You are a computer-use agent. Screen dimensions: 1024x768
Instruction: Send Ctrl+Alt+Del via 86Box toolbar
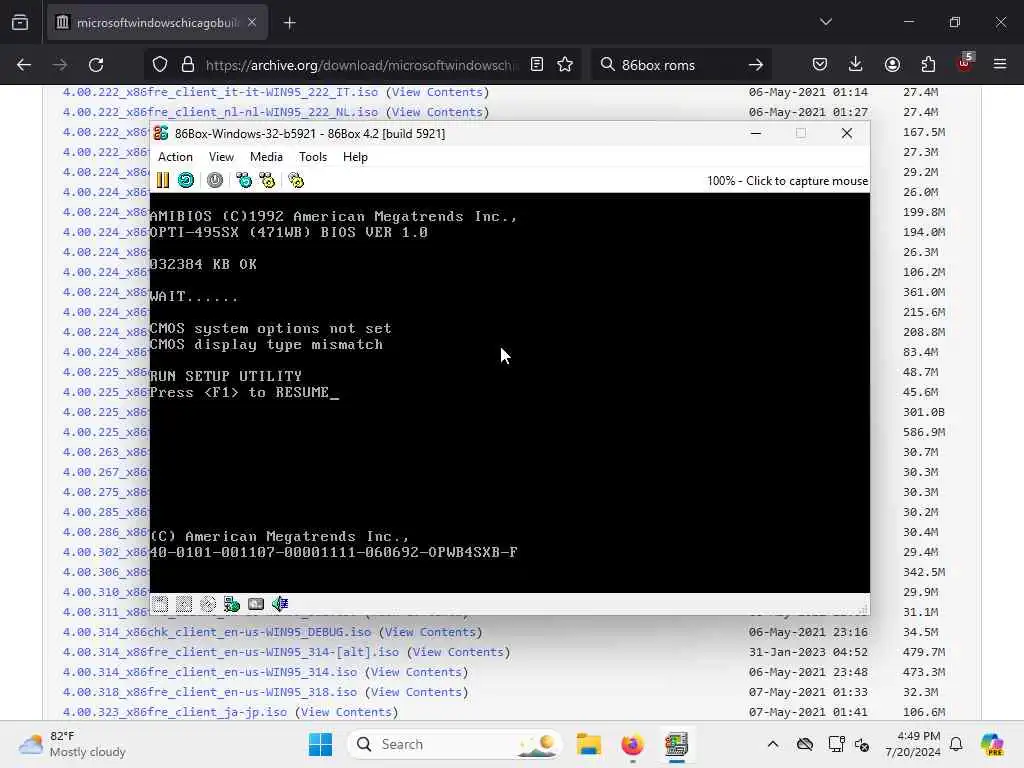tap(244, 180)
